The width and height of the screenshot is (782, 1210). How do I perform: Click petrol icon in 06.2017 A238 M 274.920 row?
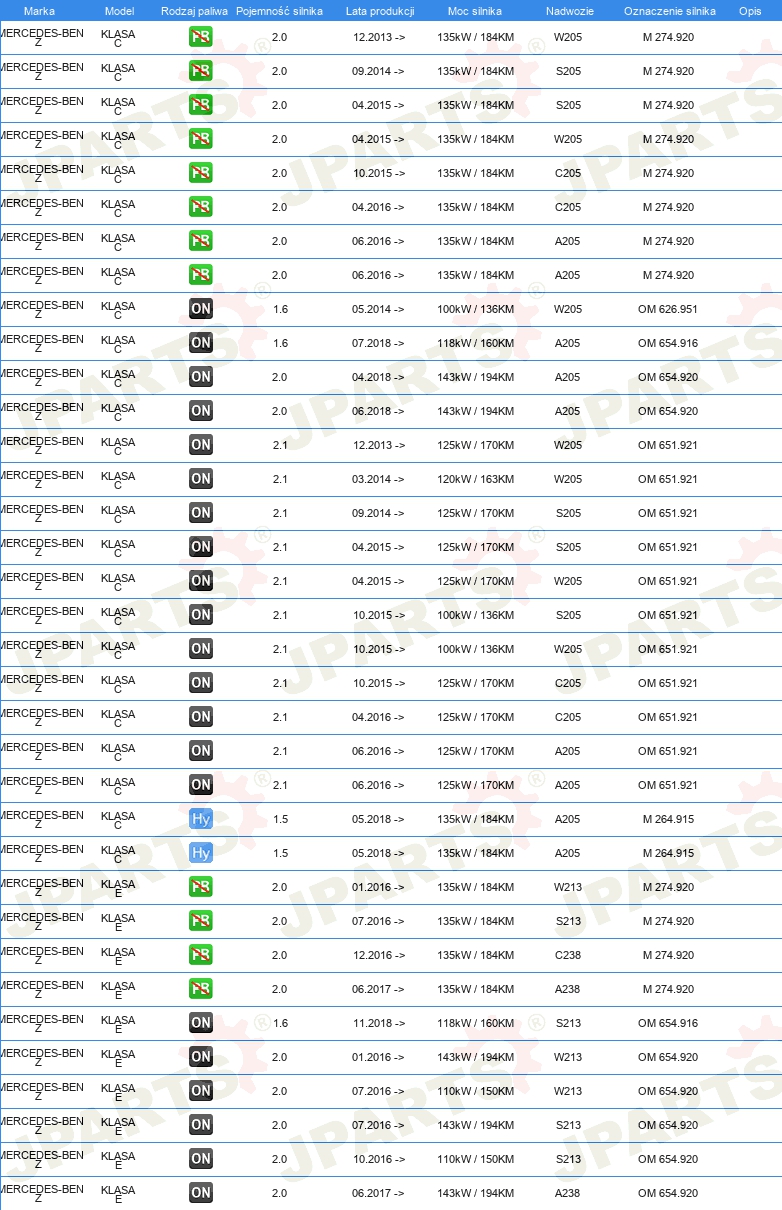[x=201, y=990]
